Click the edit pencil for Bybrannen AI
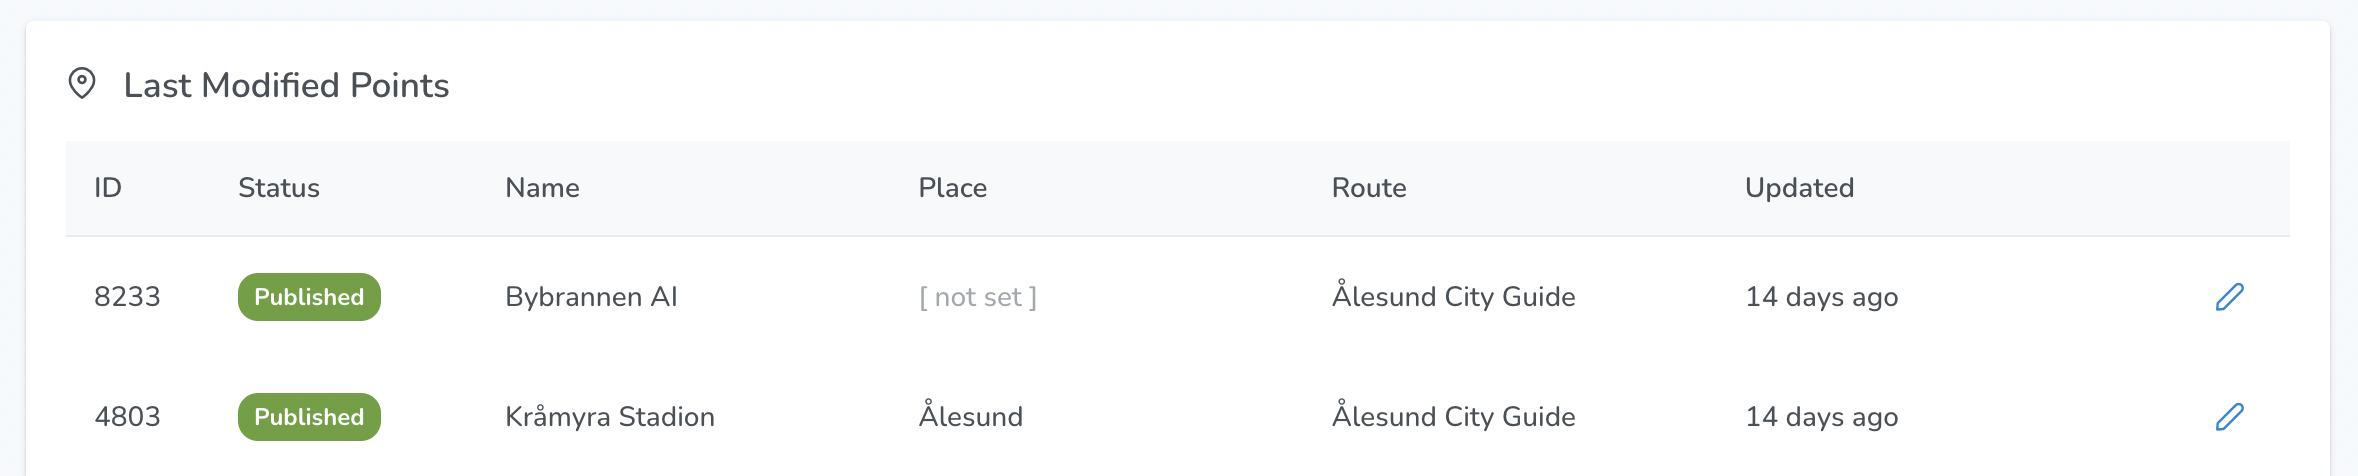Viewport: 2358px width, 476px height. [x=2229, y=297]
